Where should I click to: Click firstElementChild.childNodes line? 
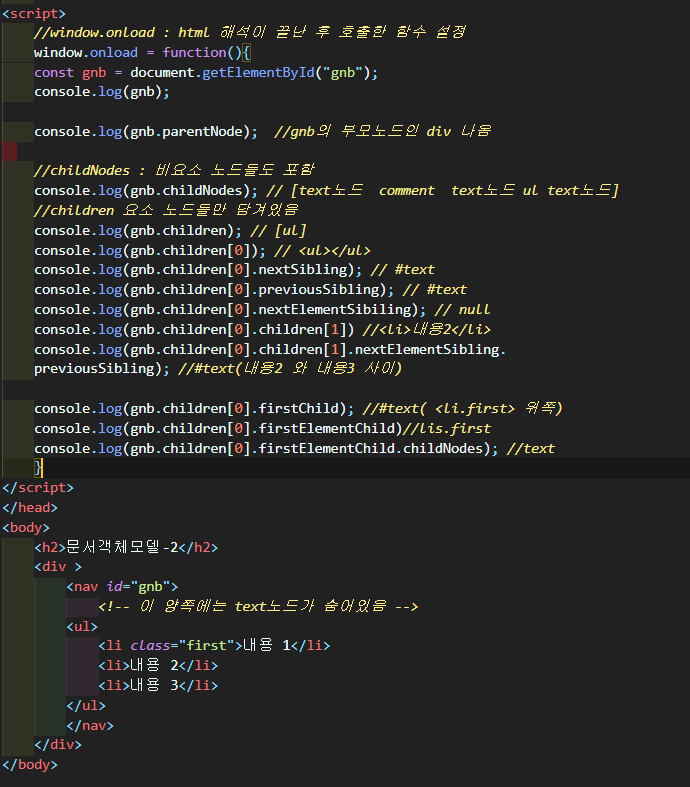click(x=294, y=449)
